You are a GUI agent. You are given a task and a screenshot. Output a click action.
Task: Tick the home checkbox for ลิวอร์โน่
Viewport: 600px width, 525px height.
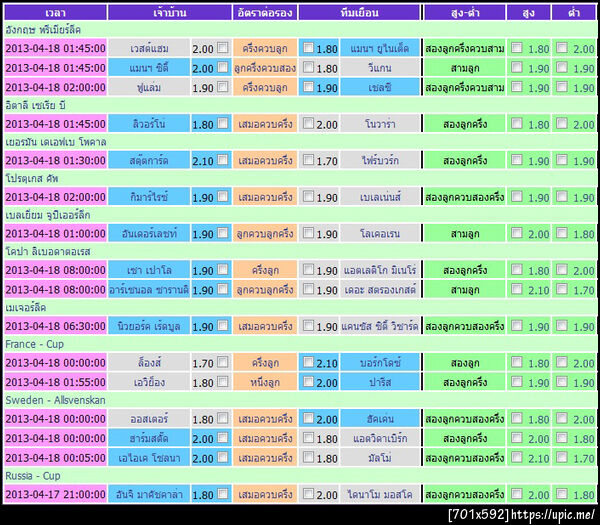pos(222,123)
